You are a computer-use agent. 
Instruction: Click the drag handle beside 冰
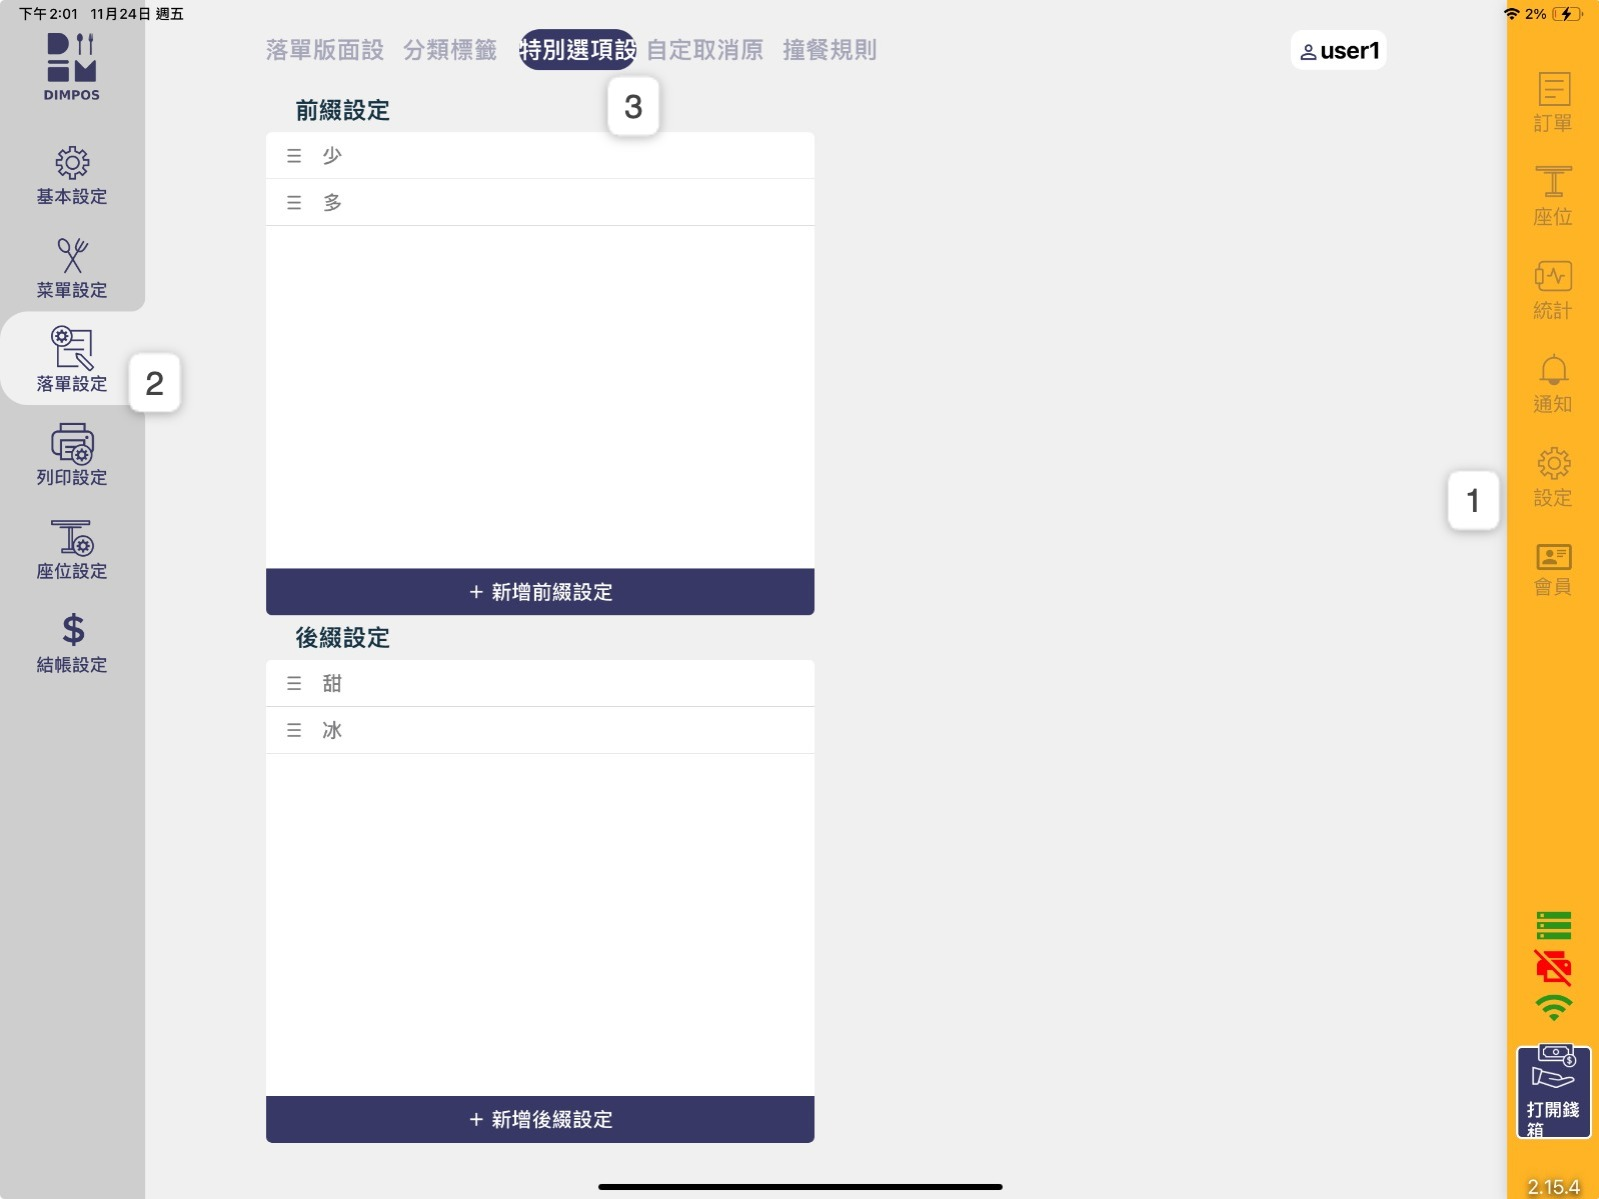click(x=294, y=731)
